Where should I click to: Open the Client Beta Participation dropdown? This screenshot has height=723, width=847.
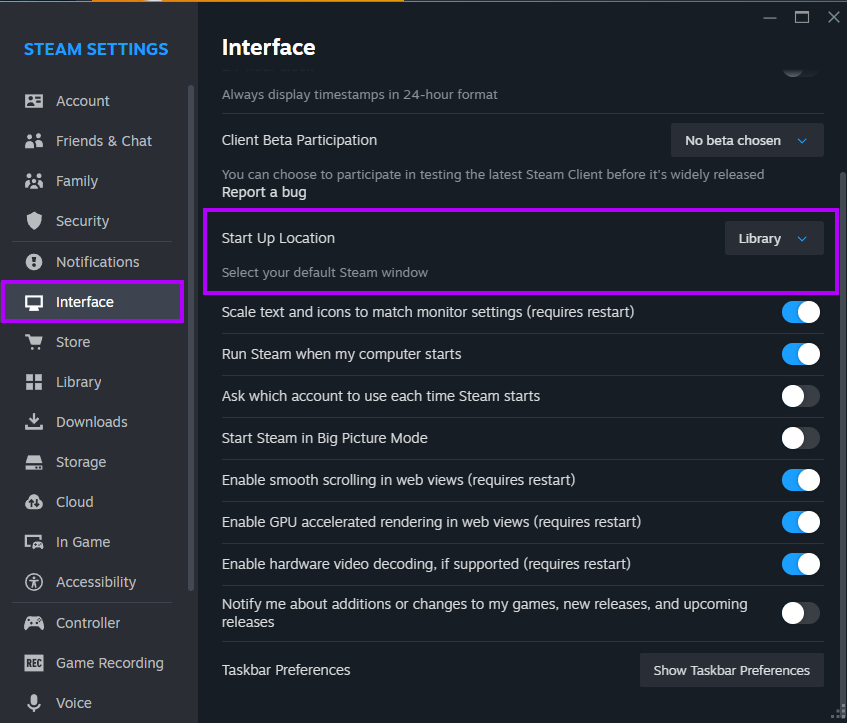(747, 140)
